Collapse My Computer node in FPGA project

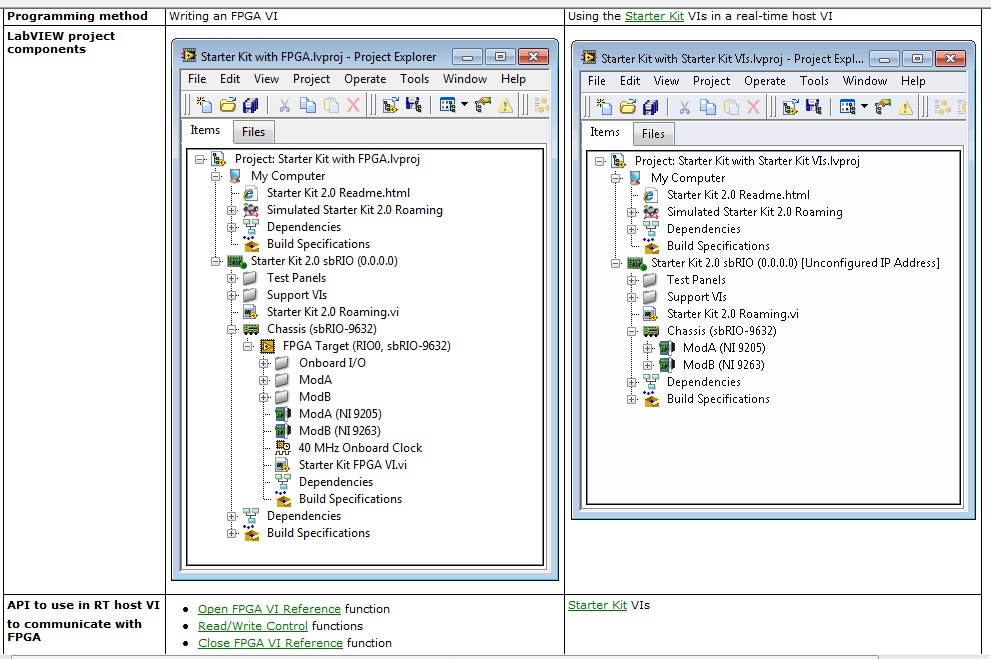pyautogui.click(x=216, y=176)
